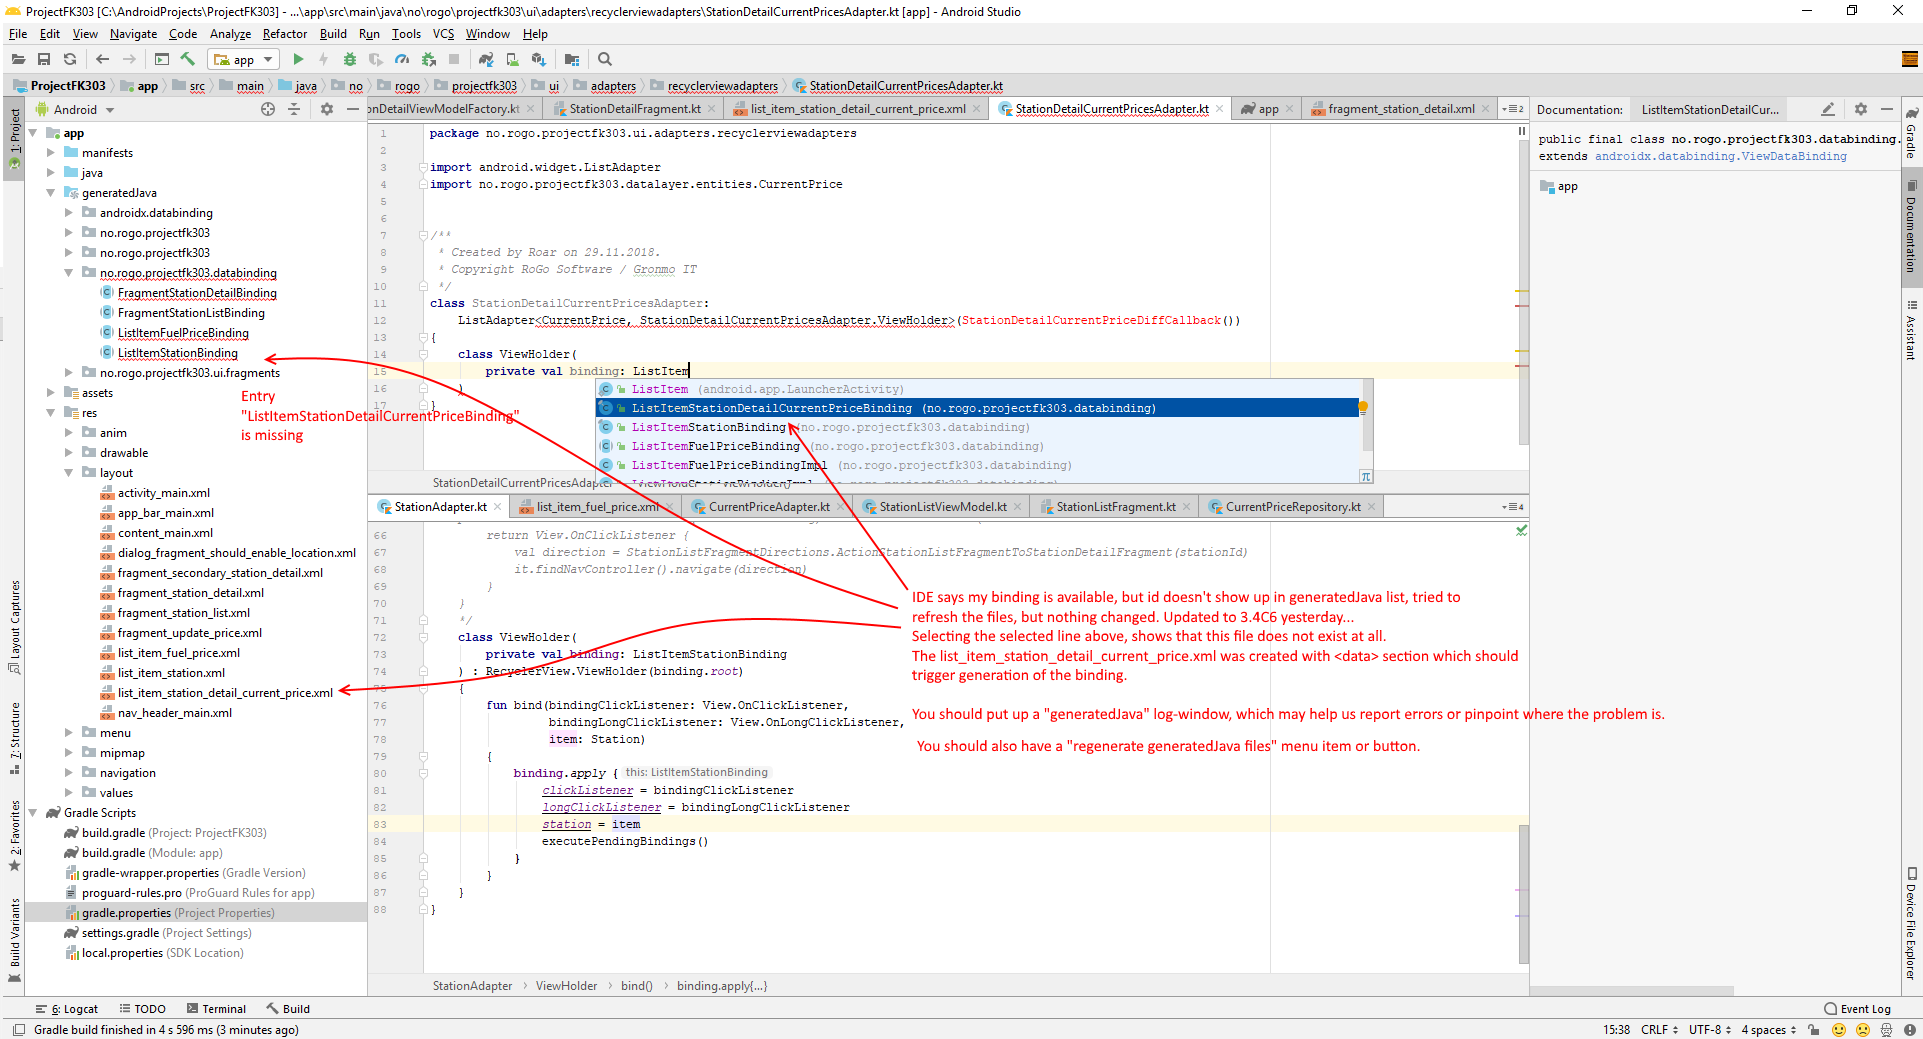Collapse the generatedJava folder node

click(51, 193)
